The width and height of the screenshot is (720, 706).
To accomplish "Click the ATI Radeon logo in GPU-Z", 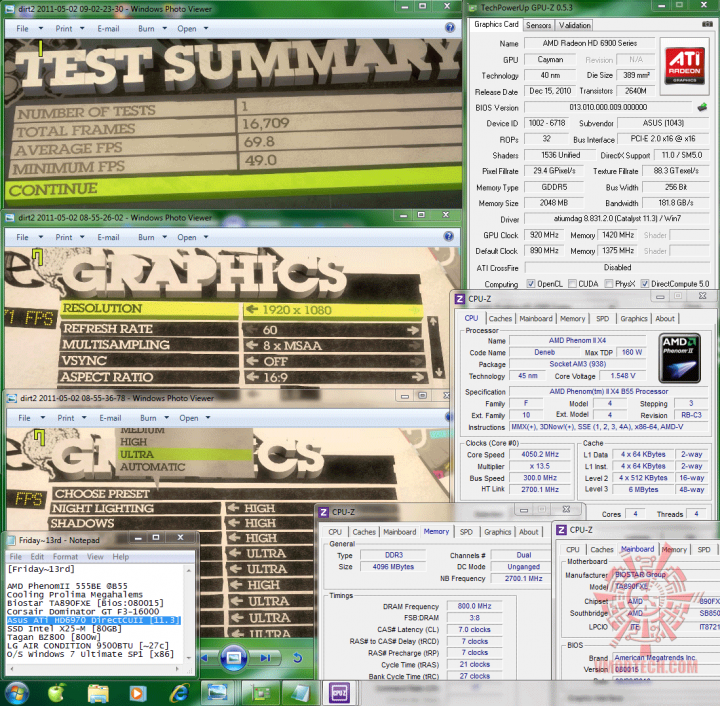I will (x=684, y=67).
